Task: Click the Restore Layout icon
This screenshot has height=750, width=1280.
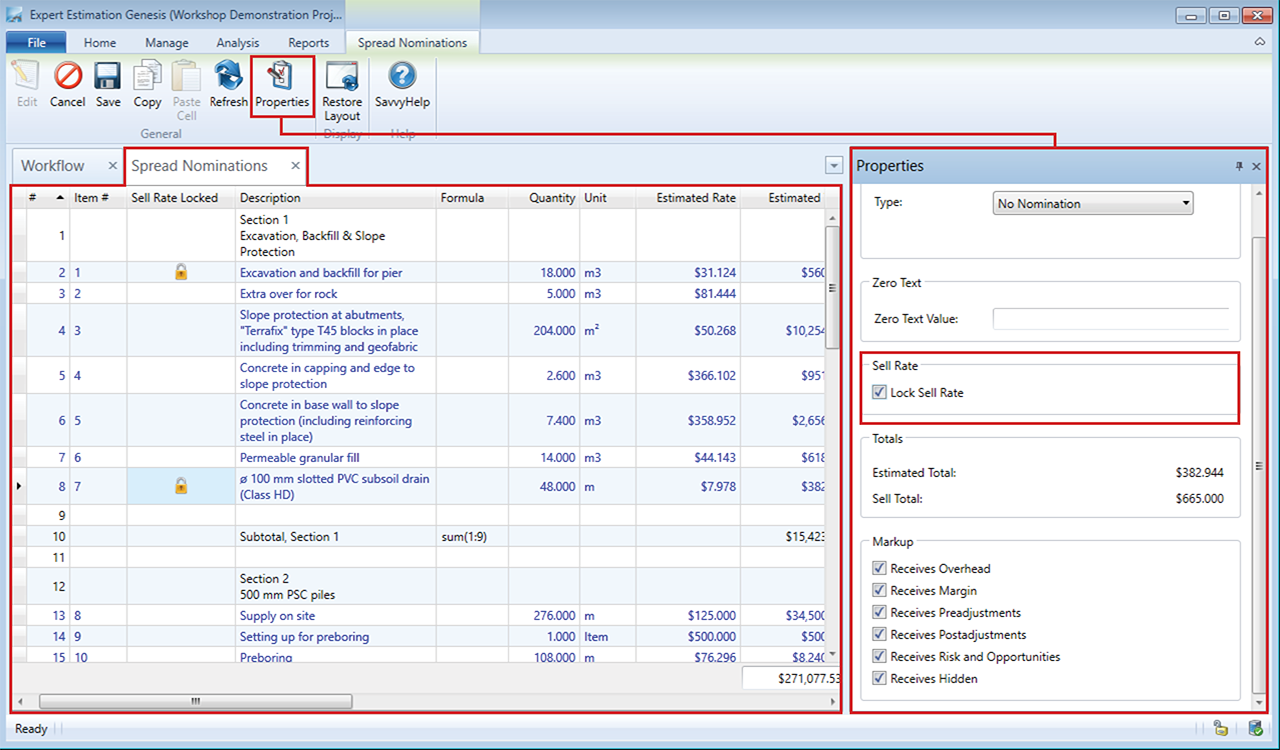Action: (342, 78)
